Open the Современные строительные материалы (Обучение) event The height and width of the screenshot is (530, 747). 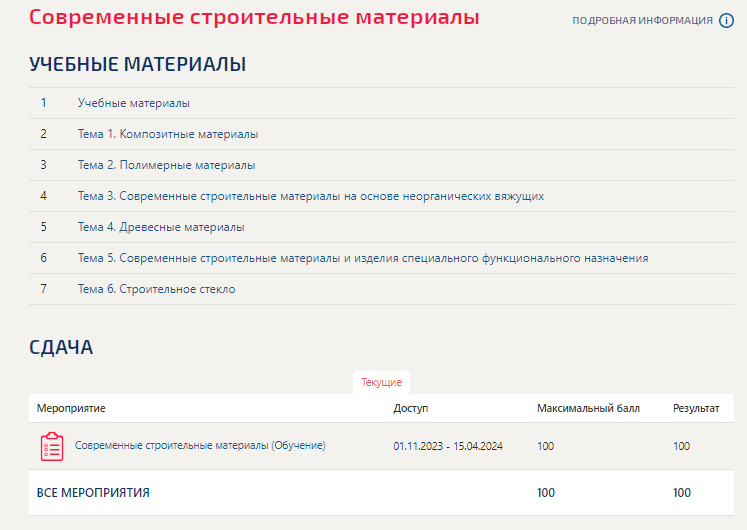pyautogui.click(x=200, y=445)
